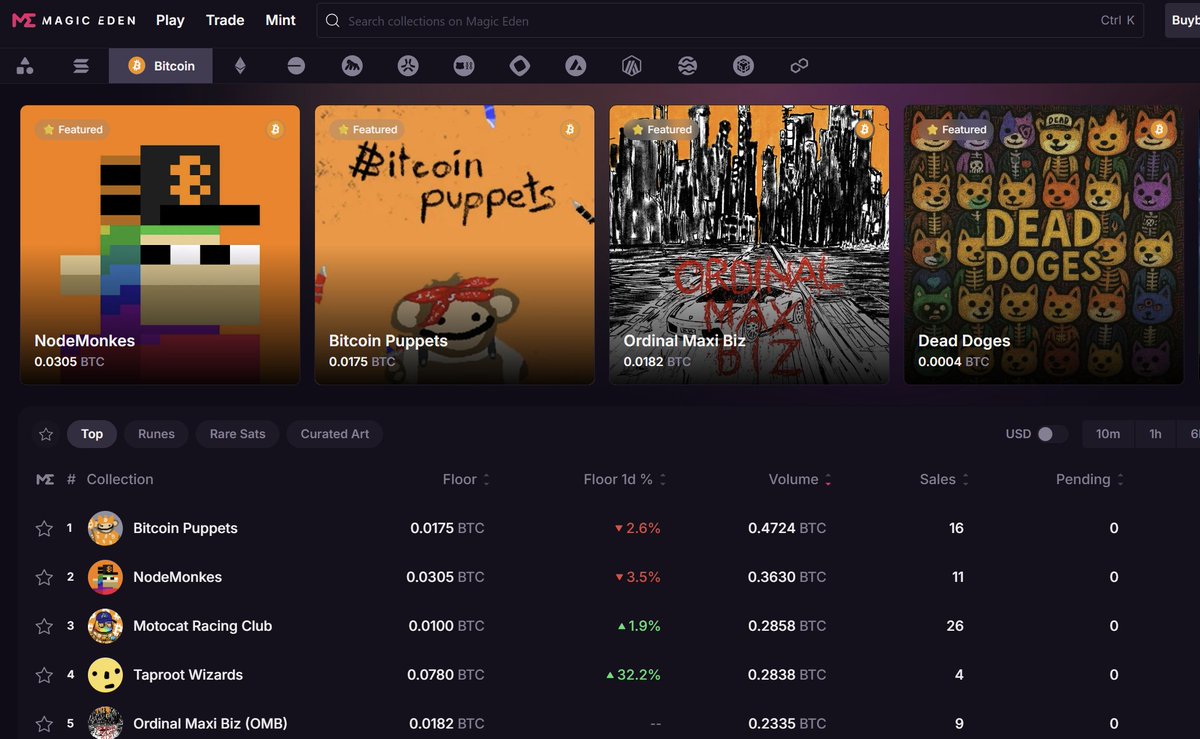Open the featured Ordinal Maxi Biz card

[749, 245]
